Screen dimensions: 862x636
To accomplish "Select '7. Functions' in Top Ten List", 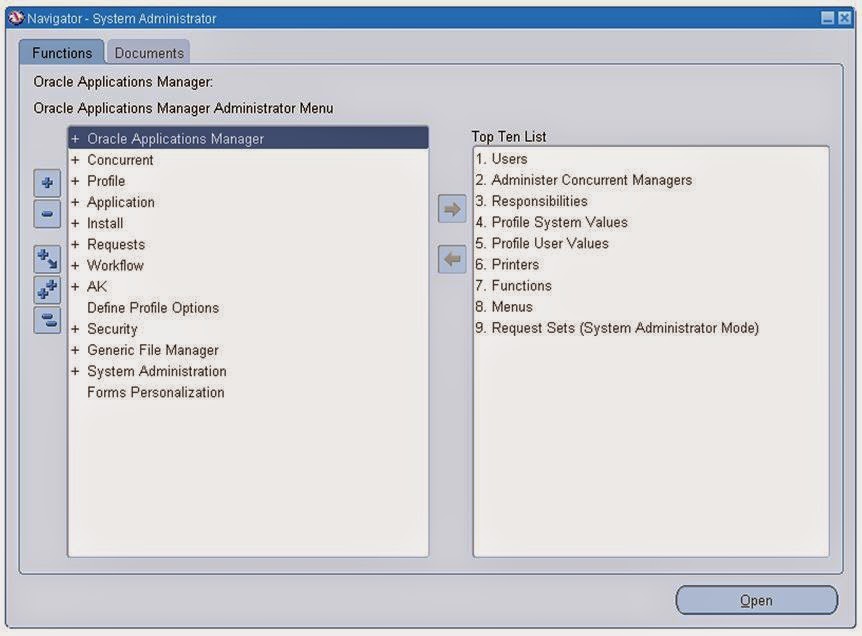I will coord(513,286).
